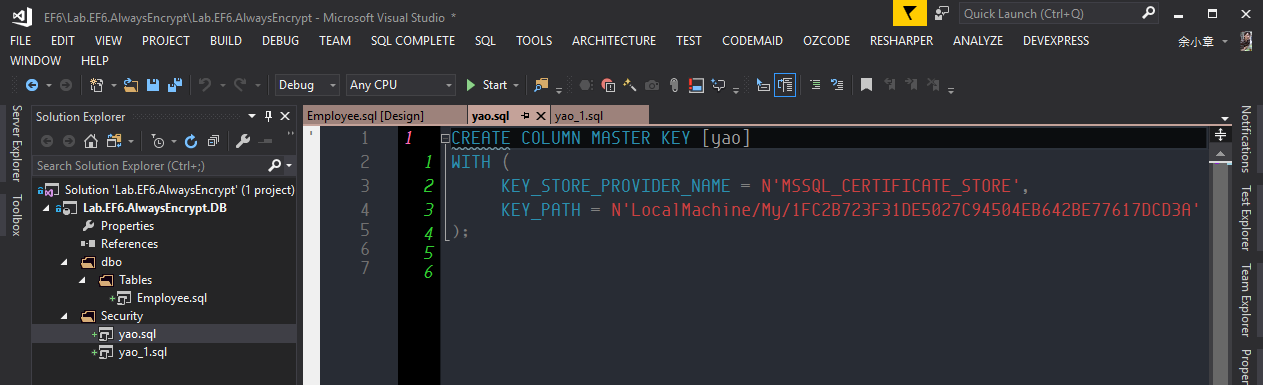Click the feedback icon beside Quick Launch
Image resolution: width=1263 pixels, height=385 pixels.
[x=942, y=13]
